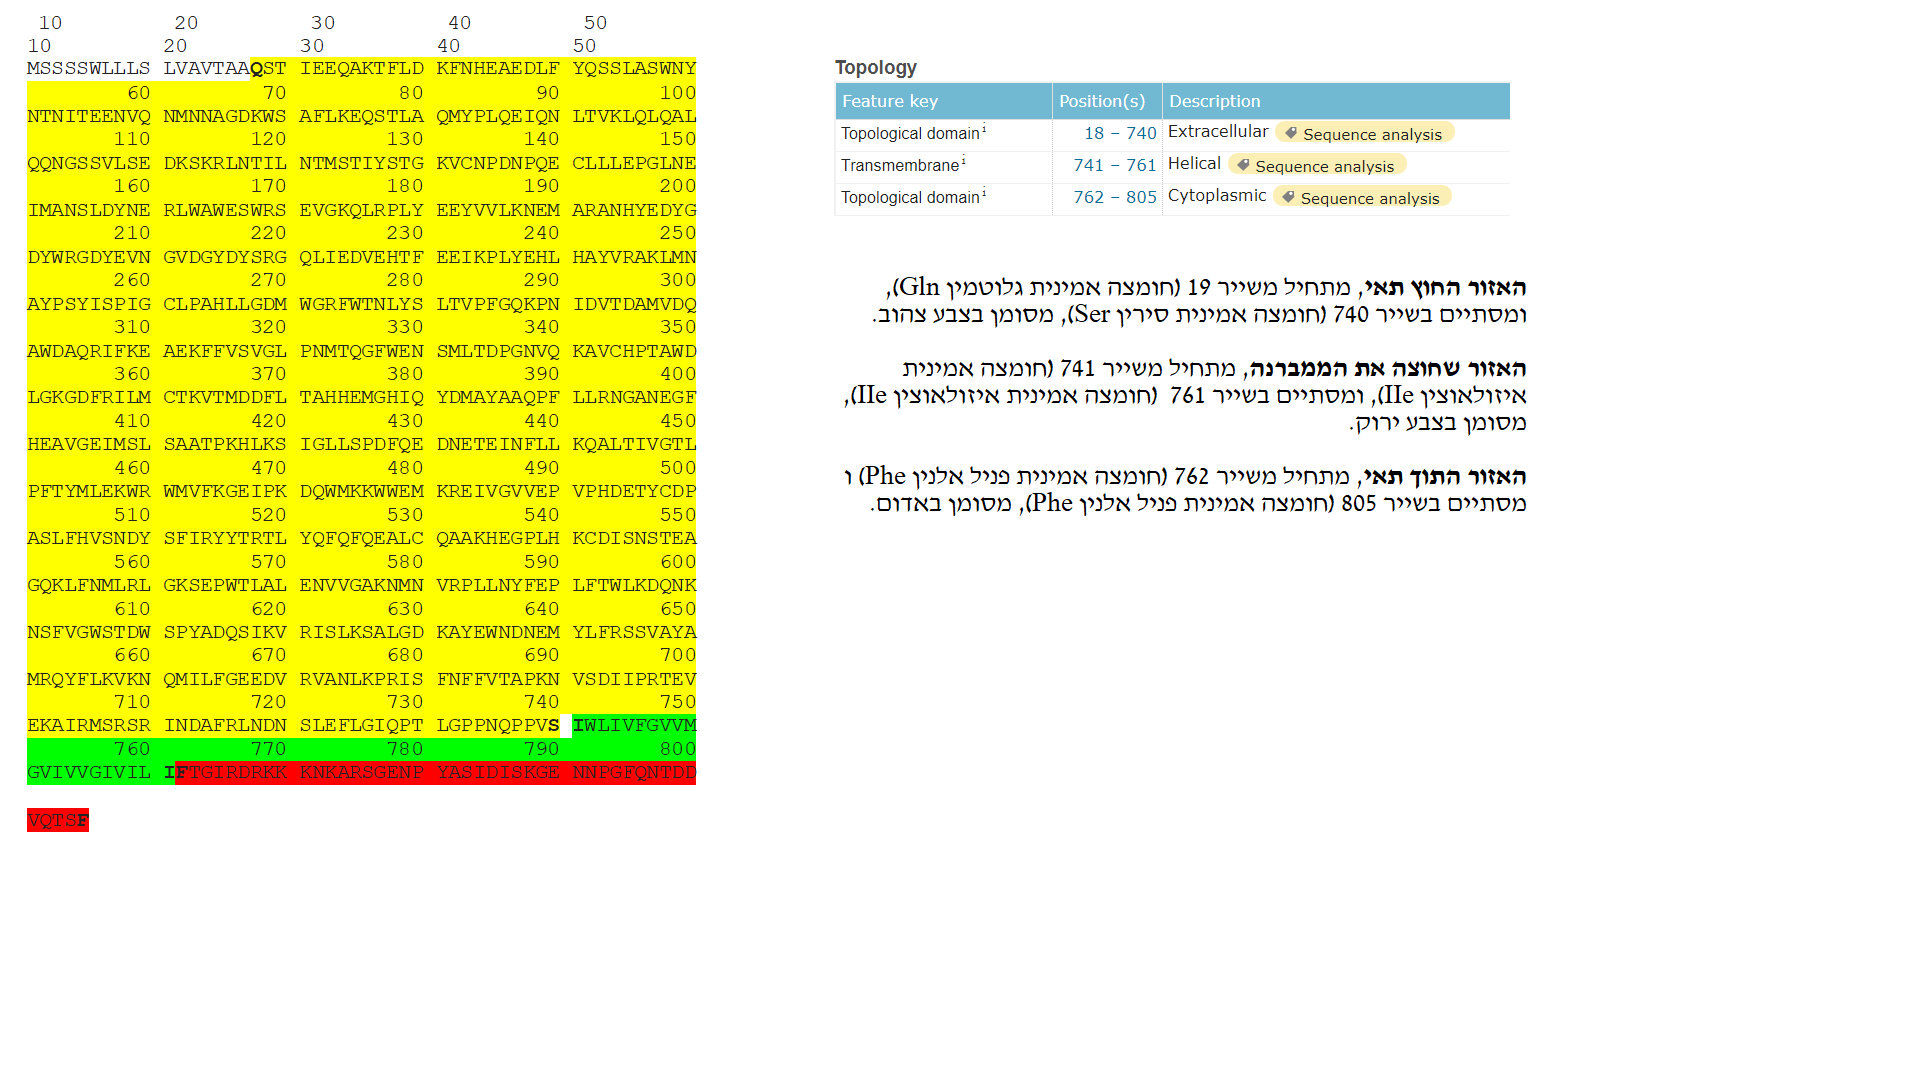1920x1080 pixels.
Task: Click the Transmembrane feature key text
Action: coord(899,165)
